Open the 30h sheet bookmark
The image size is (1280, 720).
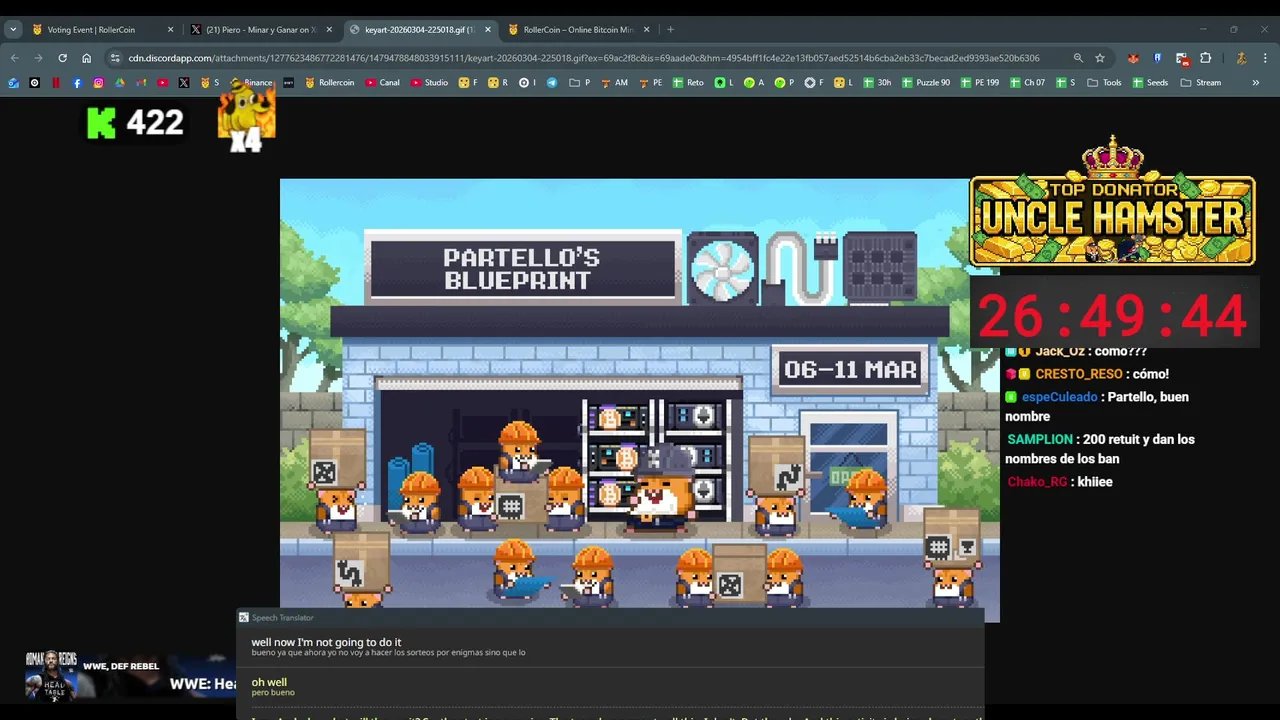pos(877,83)
